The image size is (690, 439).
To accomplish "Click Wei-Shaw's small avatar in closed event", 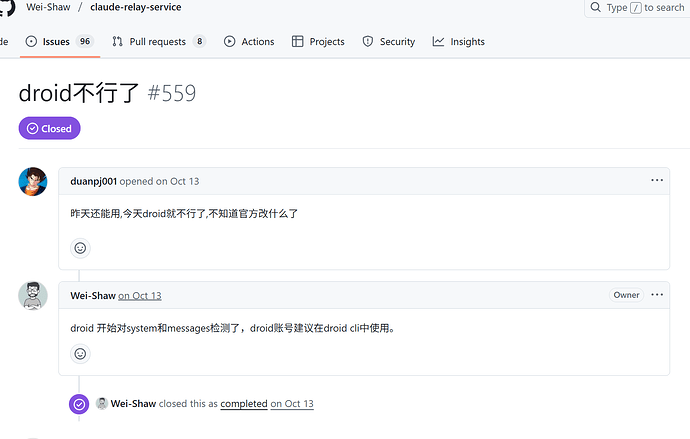I will pyautogui.click(x=102, y=403).
